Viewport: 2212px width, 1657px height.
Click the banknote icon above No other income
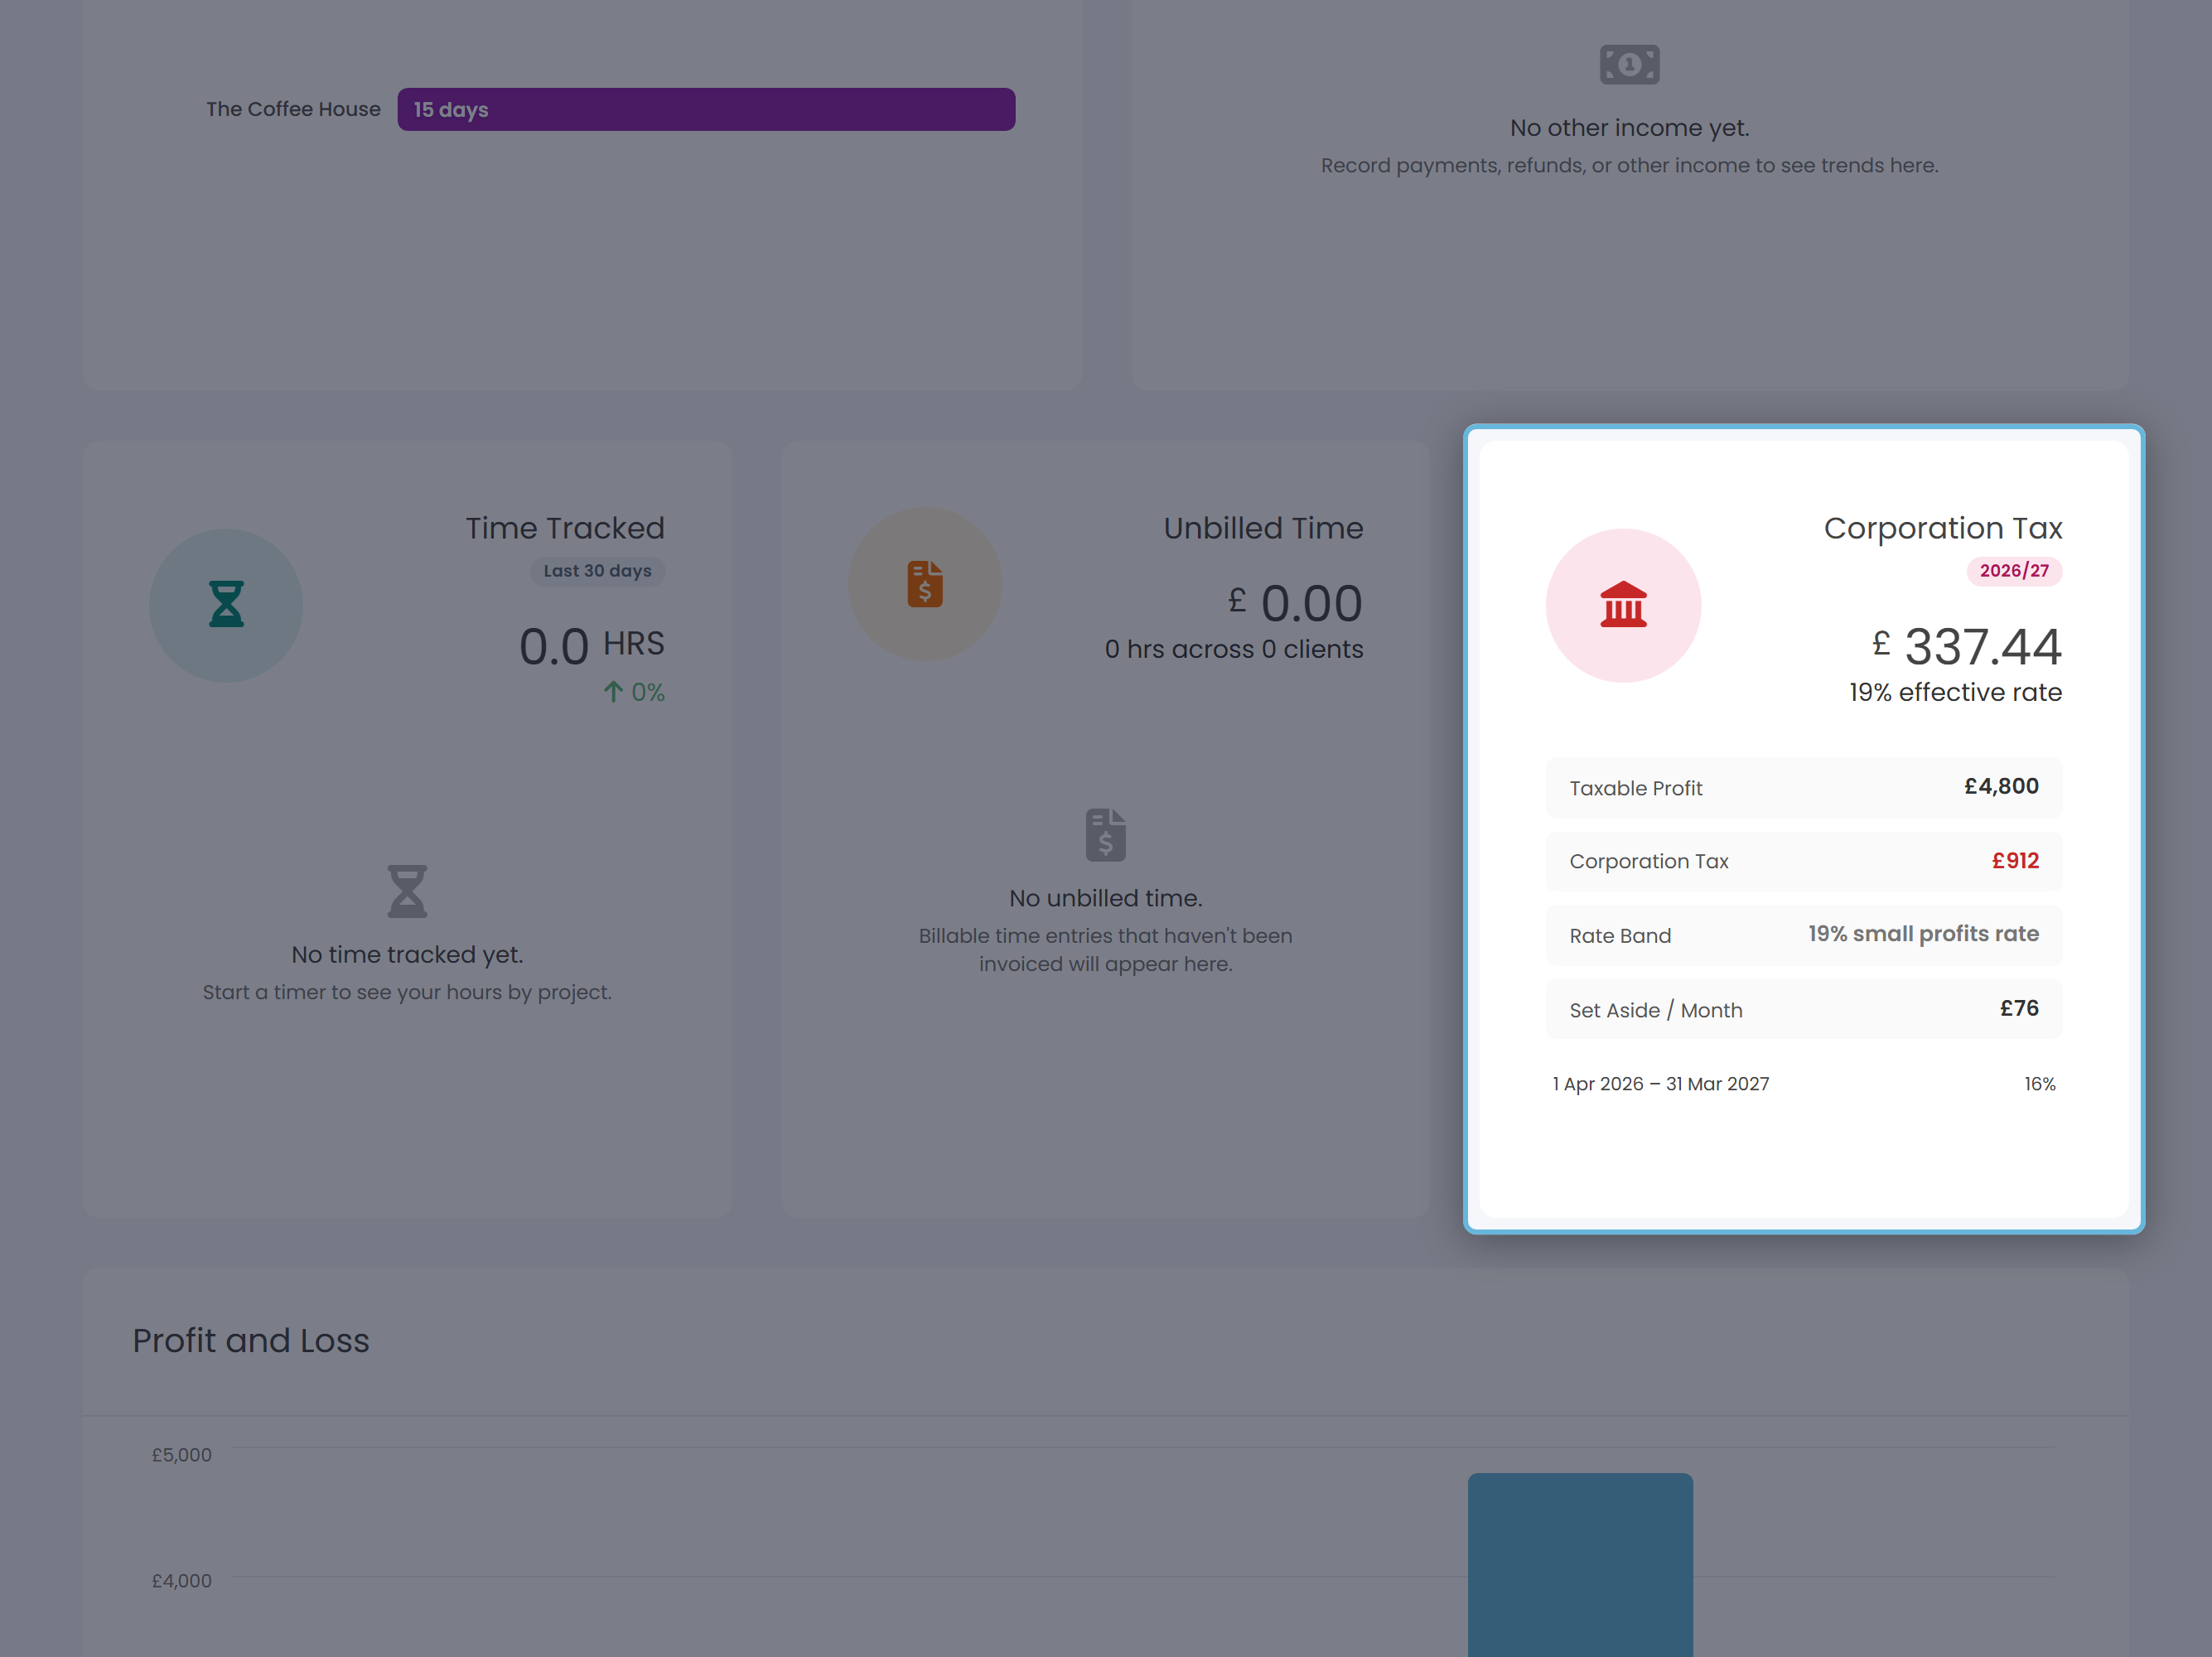(1629, 65)
